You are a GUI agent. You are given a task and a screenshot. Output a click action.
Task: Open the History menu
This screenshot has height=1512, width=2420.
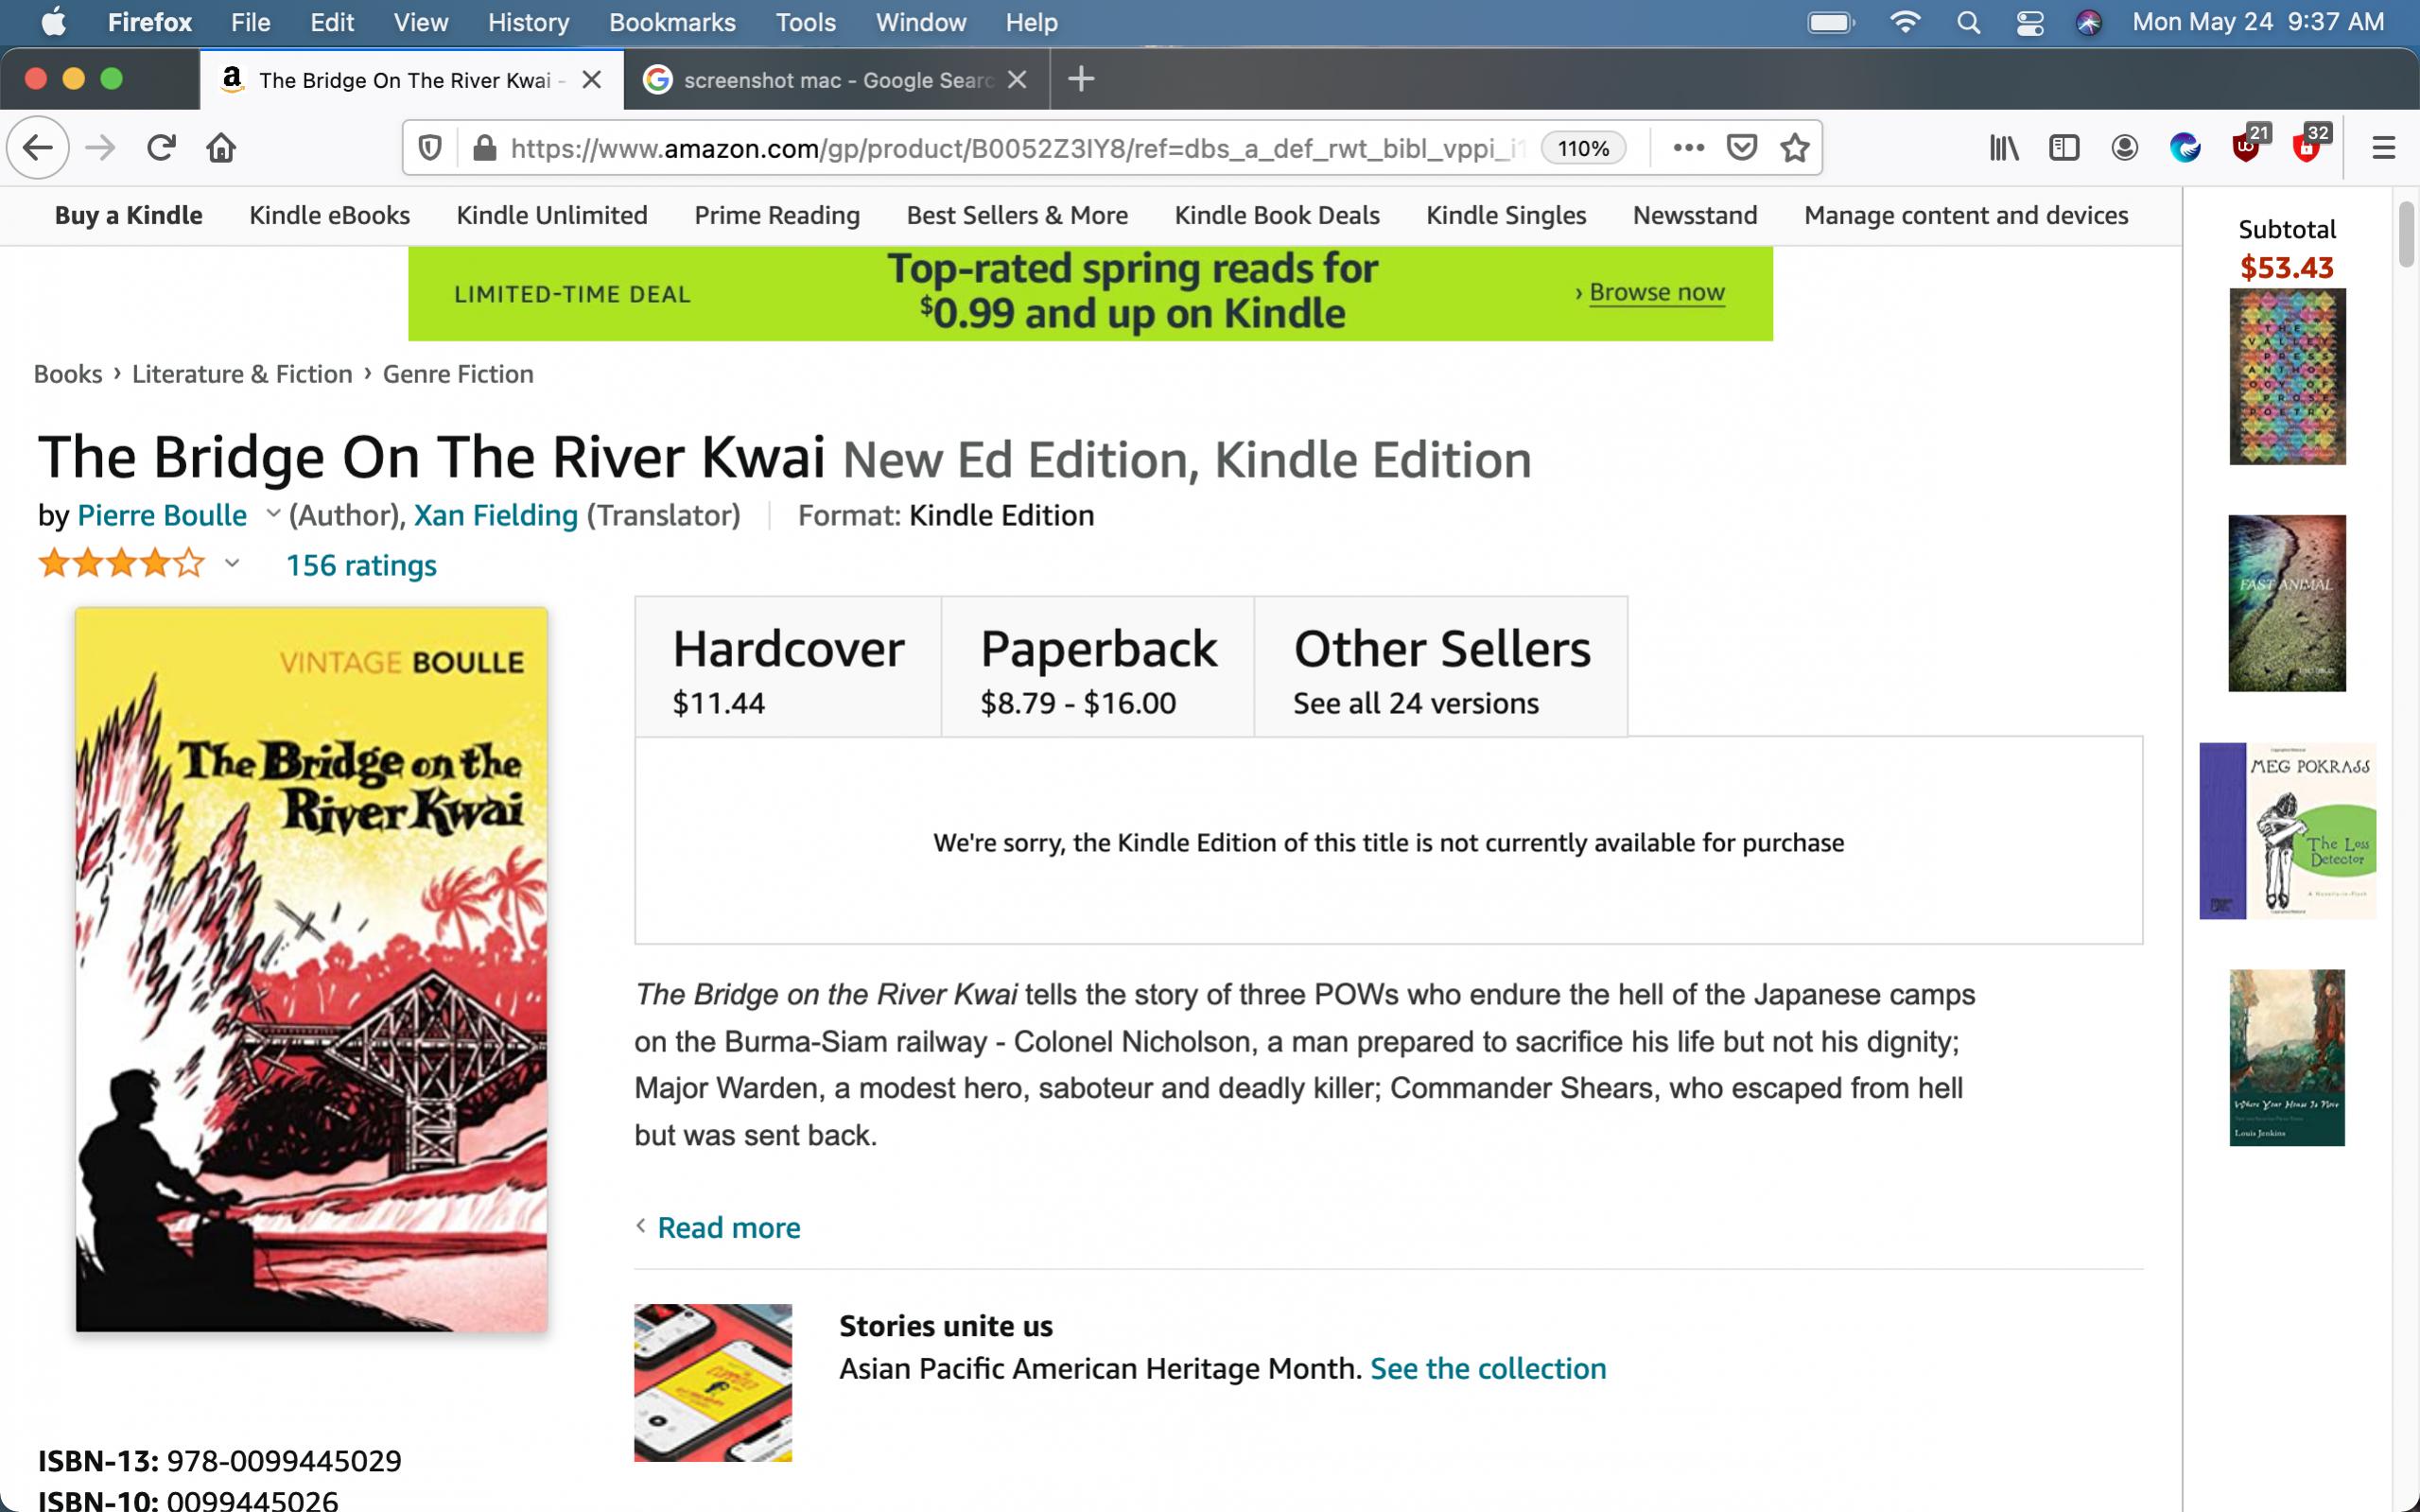(x=528, y=22)
